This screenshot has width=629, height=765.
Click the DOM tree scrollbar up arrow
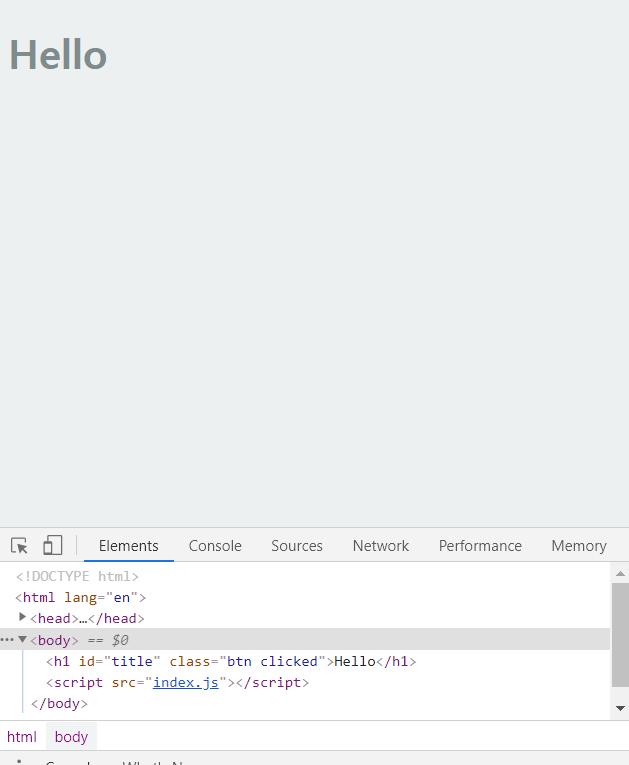coord(620,573)
